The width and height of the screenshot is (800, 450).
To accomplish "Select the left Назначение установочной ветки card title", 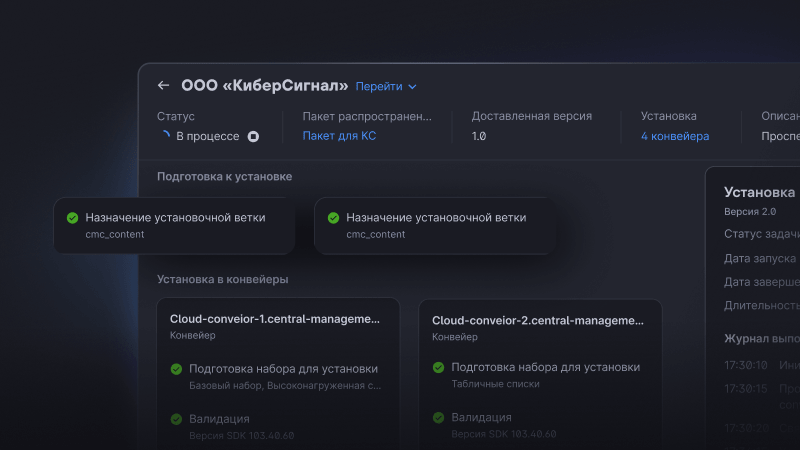I will [x=175, y=218].
